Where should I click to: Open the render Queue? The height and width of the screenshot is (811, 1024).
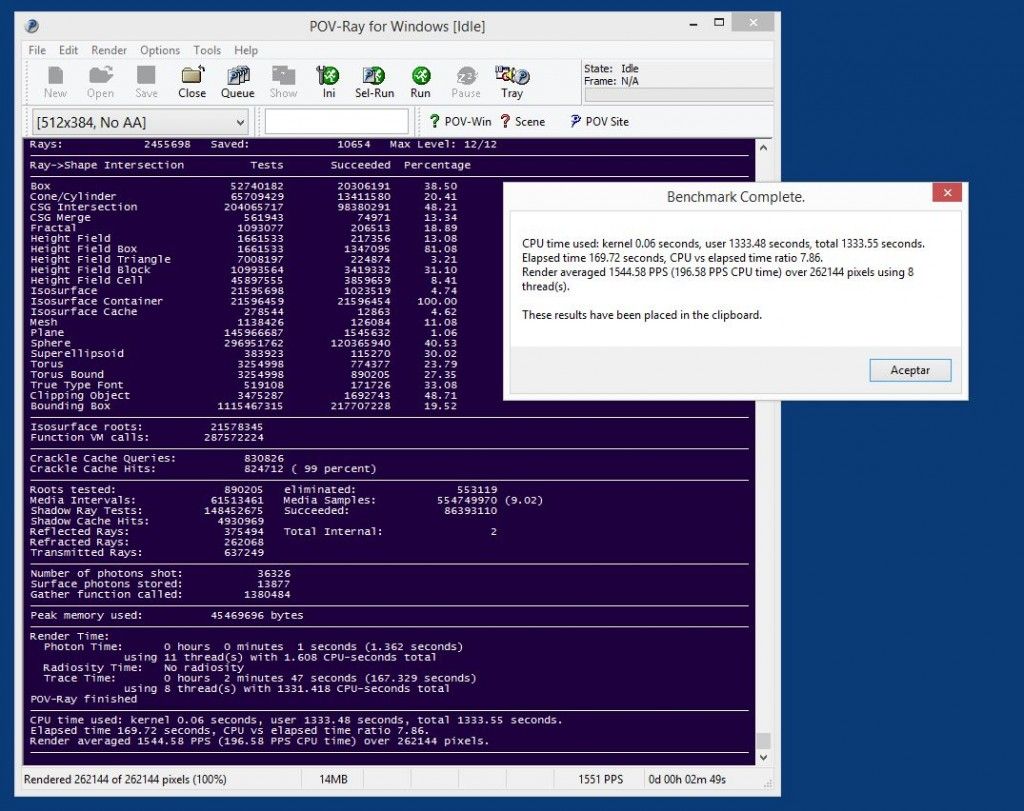pyautogui.click(x=238, y=82)
